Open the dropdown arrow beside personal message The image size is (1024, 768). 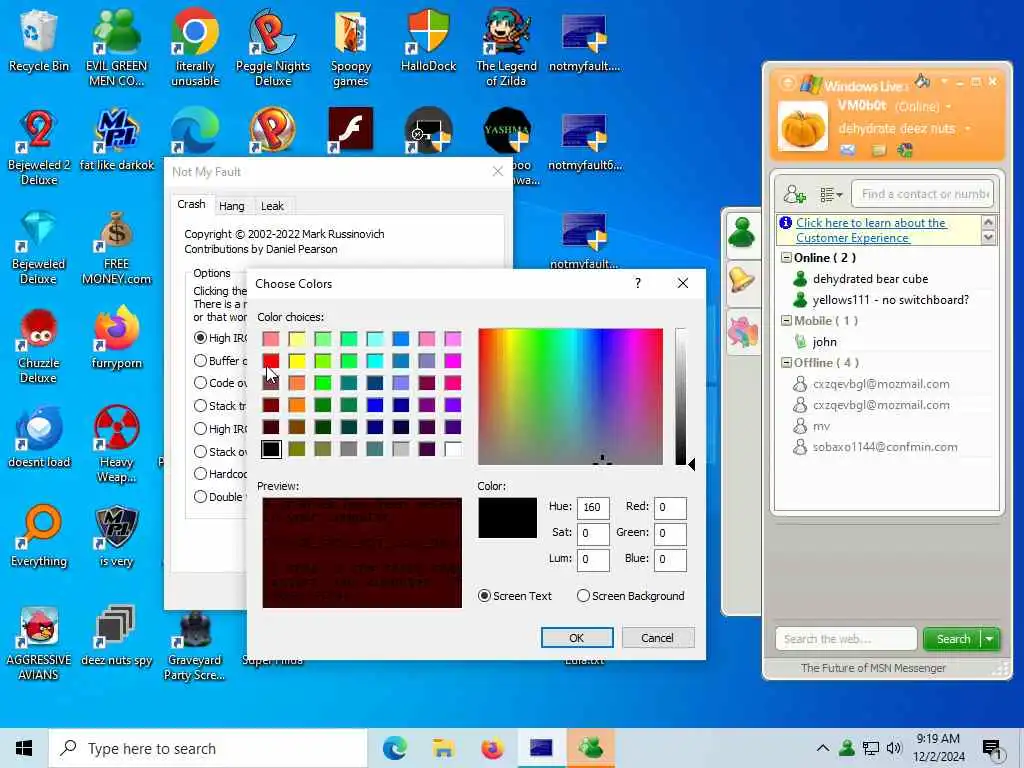pyautogui.click(x=967, y=129)
